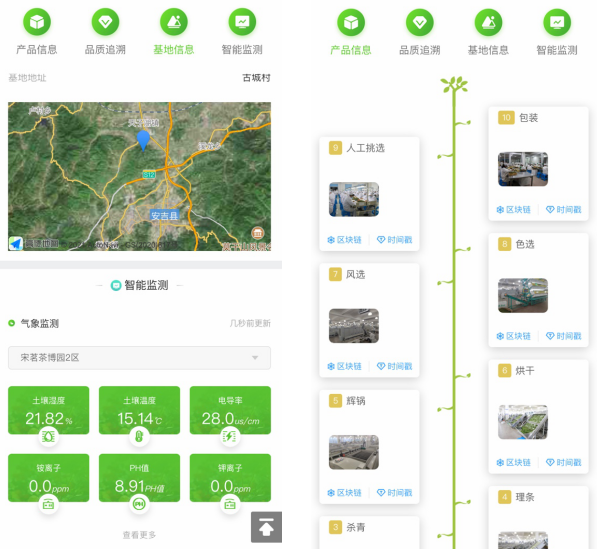Viewport: 600px width, 549px height.
Task: Open 区块链 link for 风选 step
Action: 344,367
